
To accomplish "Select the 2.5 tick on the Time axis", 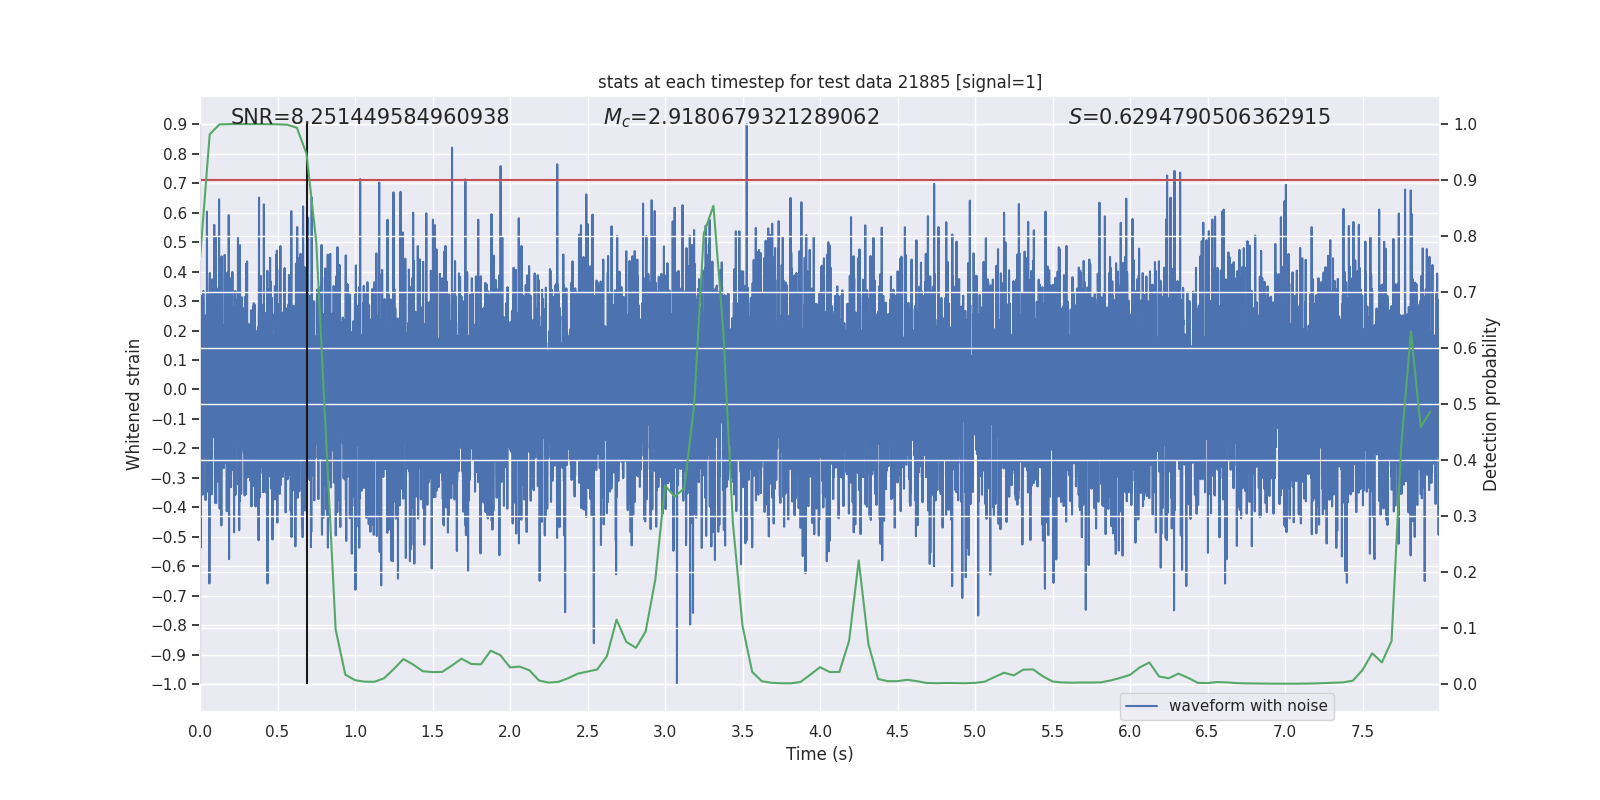I will click(x=587, y=731).
